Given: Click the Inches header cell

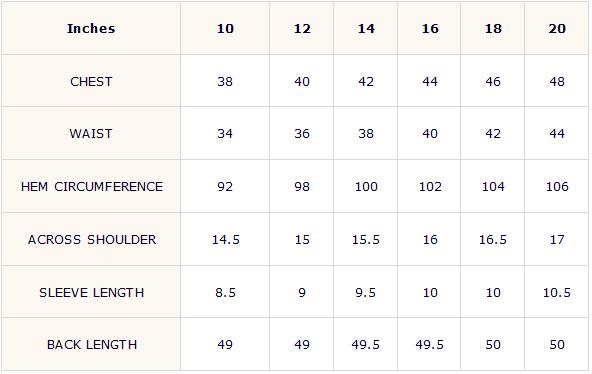Looking at the screenshot, I should pyautogui.click(x=91, y=29).
